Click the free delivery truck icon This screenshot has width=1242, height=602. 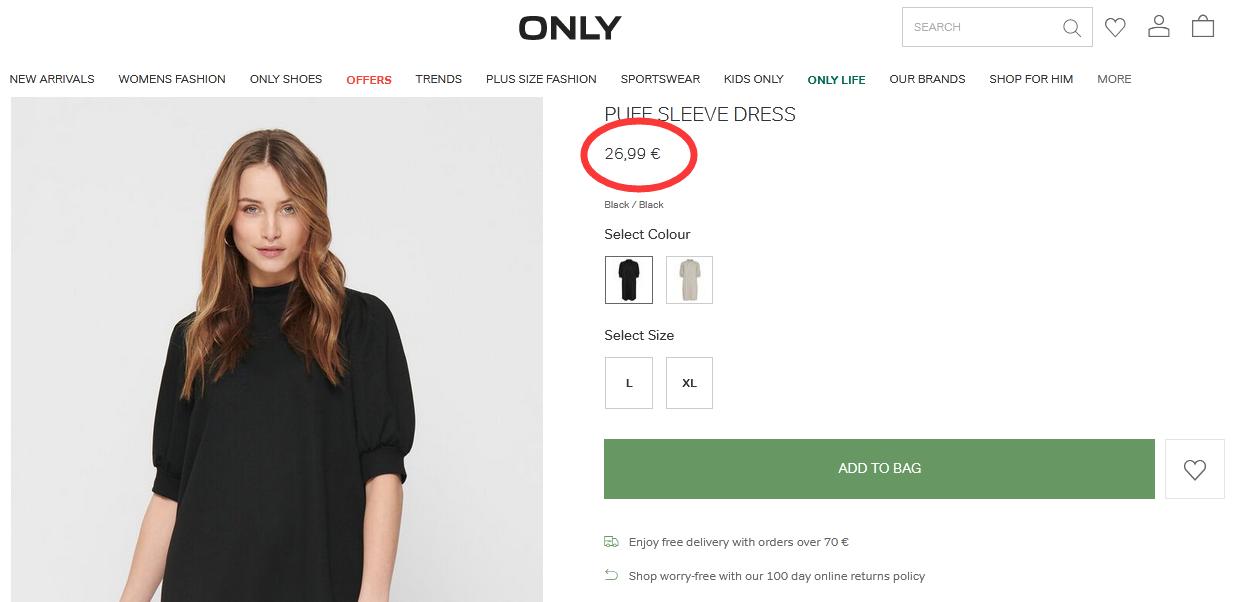pos(611,542)
